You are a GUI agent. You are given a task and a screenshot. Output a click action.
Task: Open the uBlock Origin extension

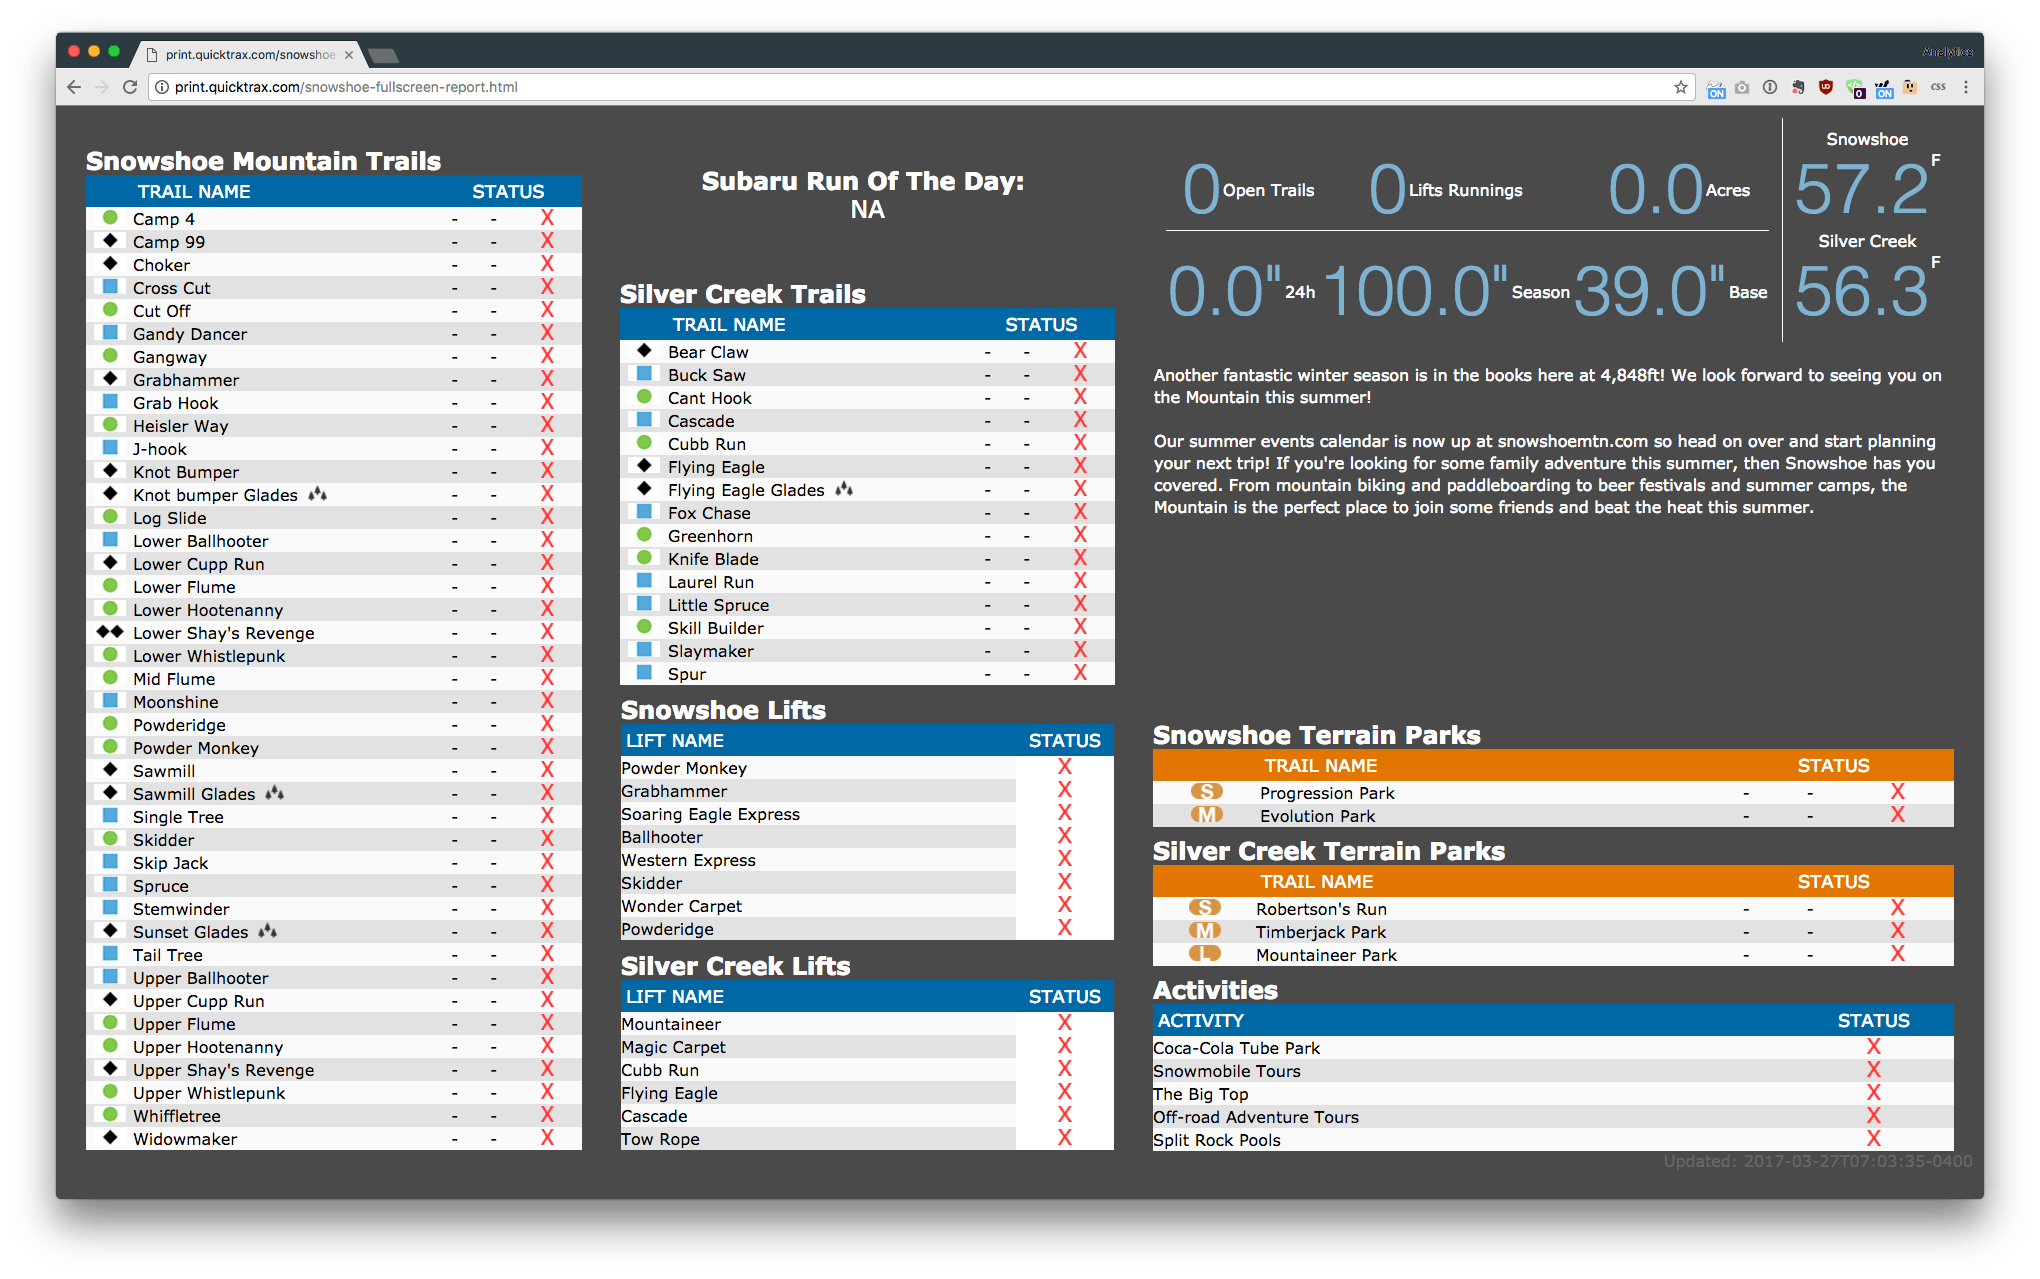click(1826, 87)
